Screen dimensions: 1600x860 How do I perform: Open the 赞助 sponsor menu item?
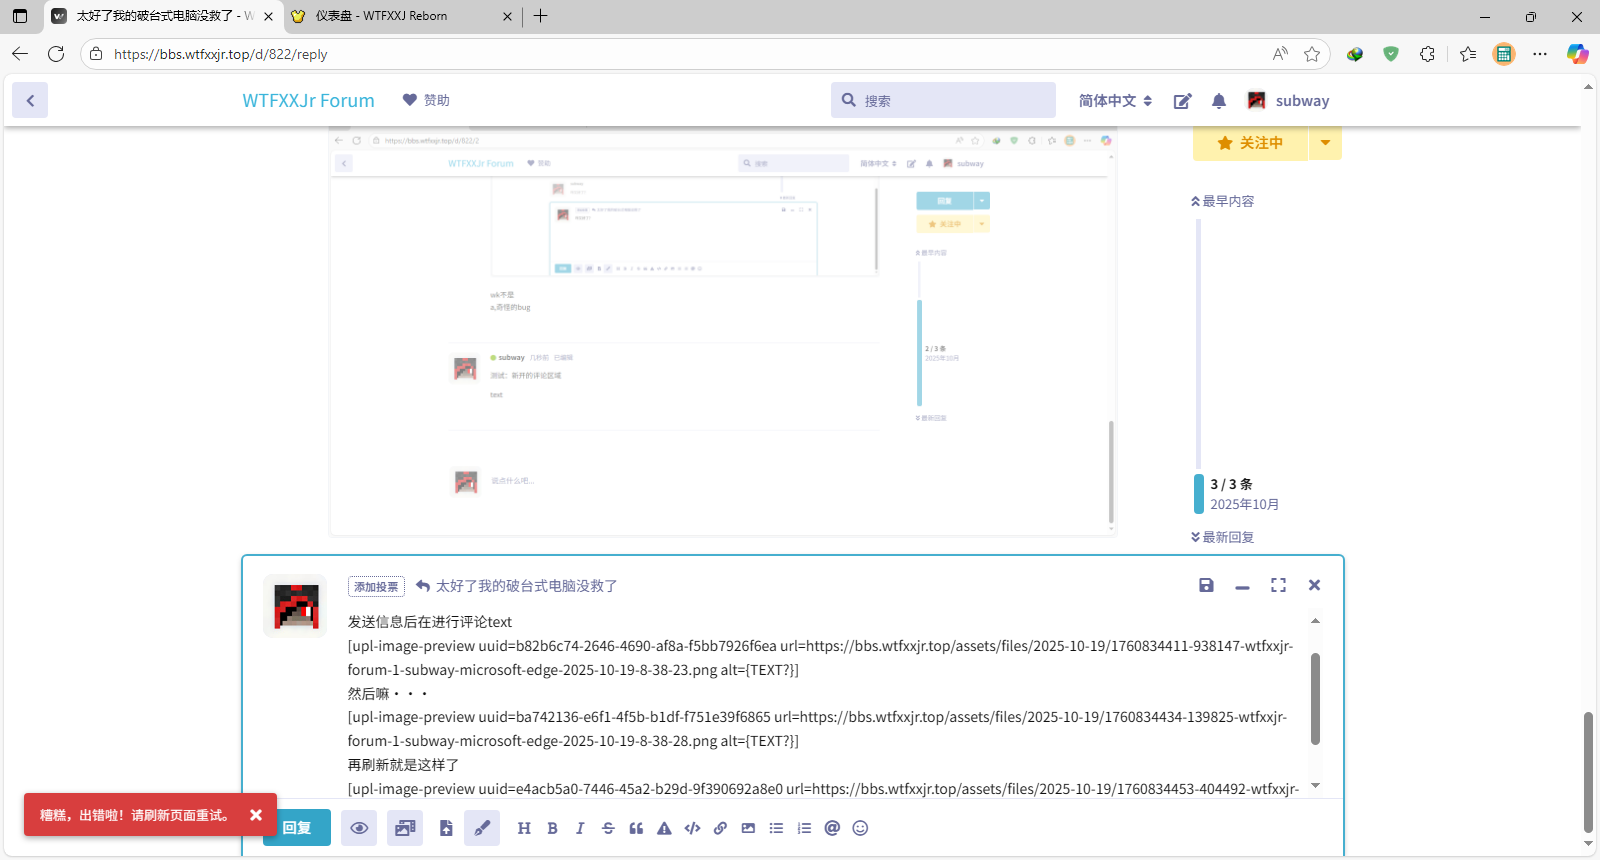point(426,100)
